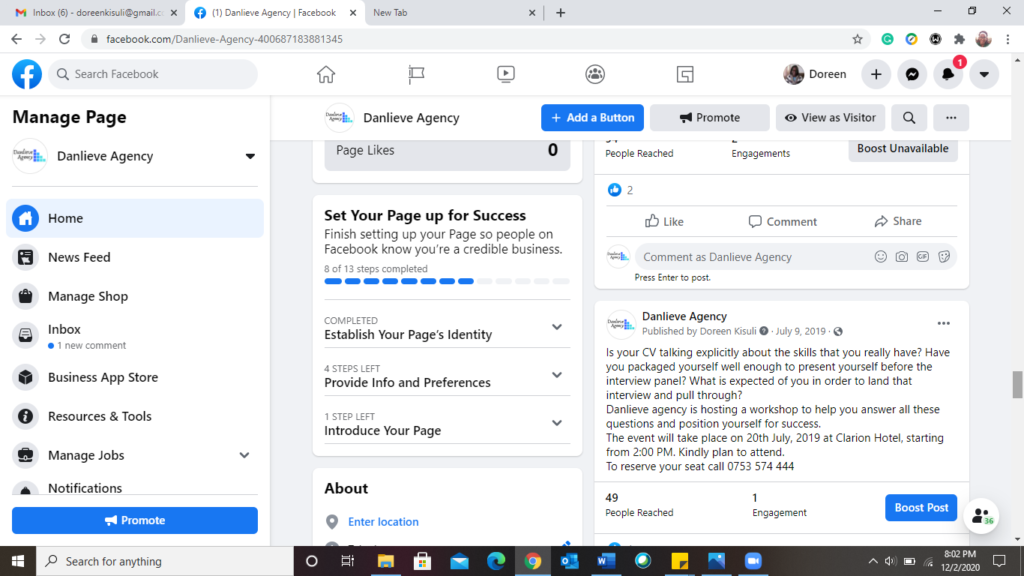Expand Manage Jobs submenu
The height and width of the screenshot is (576, 1024).
pos(244,455)
